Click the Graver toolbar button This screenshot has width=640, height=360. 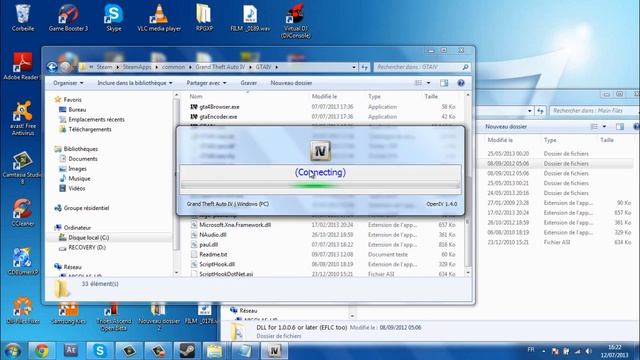click(x=249, y=83)
